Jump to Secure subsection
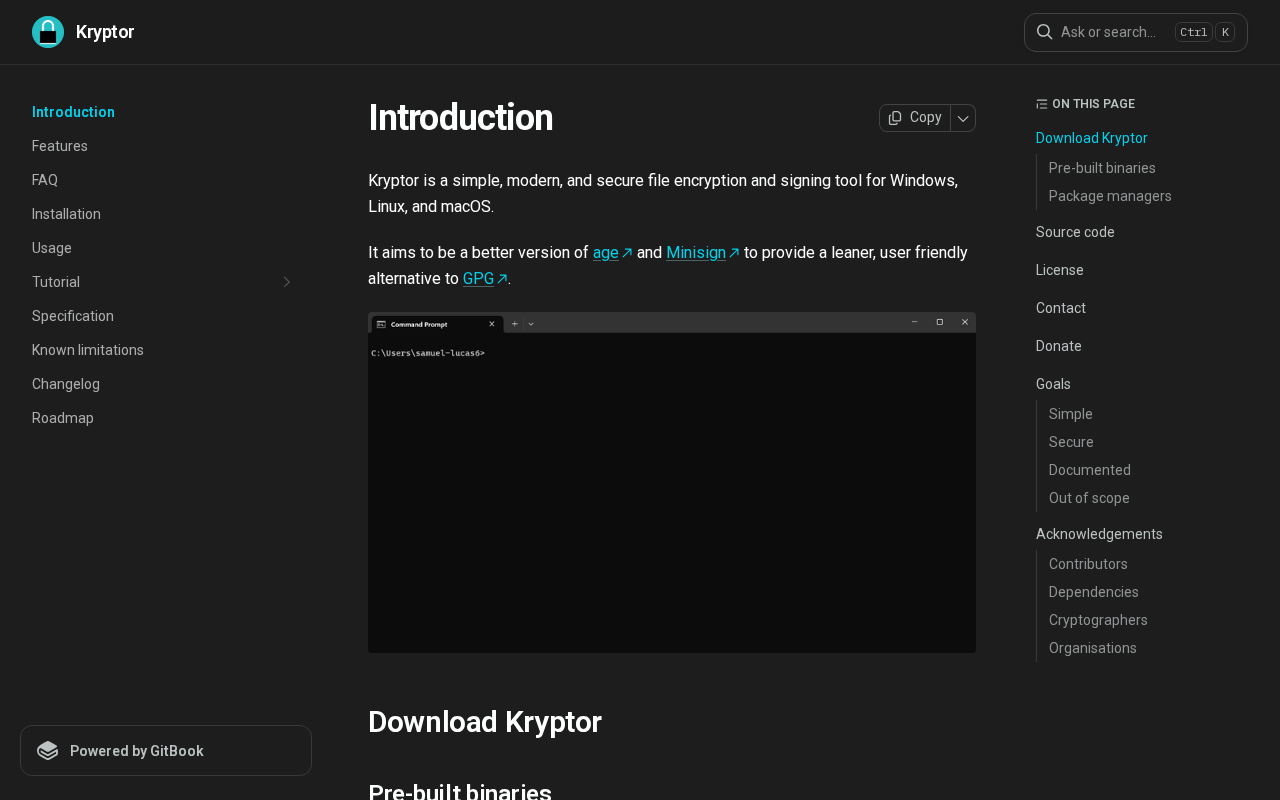This screenshot has width=1280, height=800. tap(1071, 442)
